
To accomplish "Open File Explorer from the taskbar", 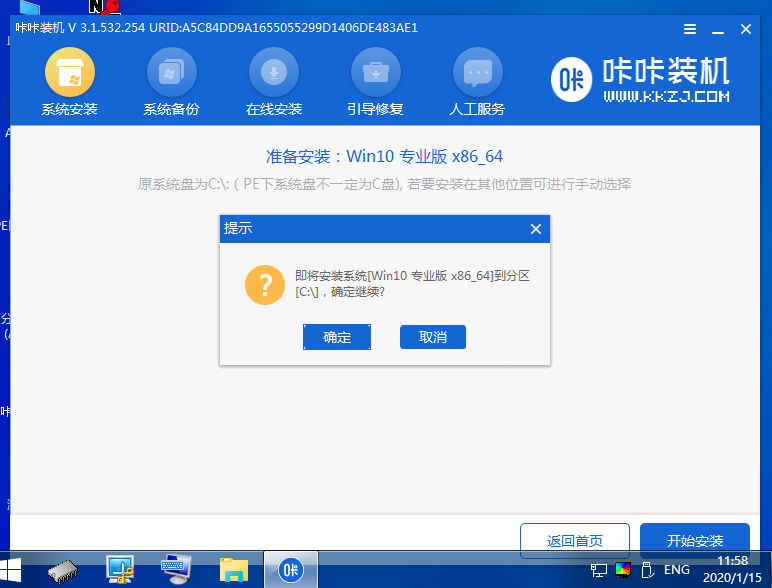I will (234, 570).
